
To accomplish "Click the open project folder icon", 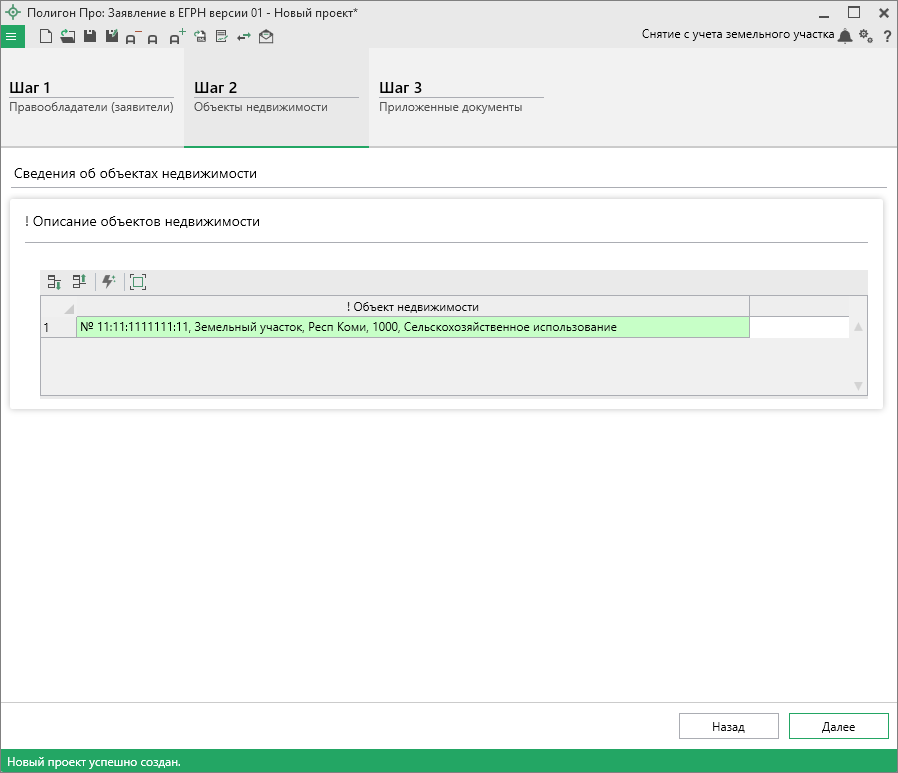I will [67, 37].
